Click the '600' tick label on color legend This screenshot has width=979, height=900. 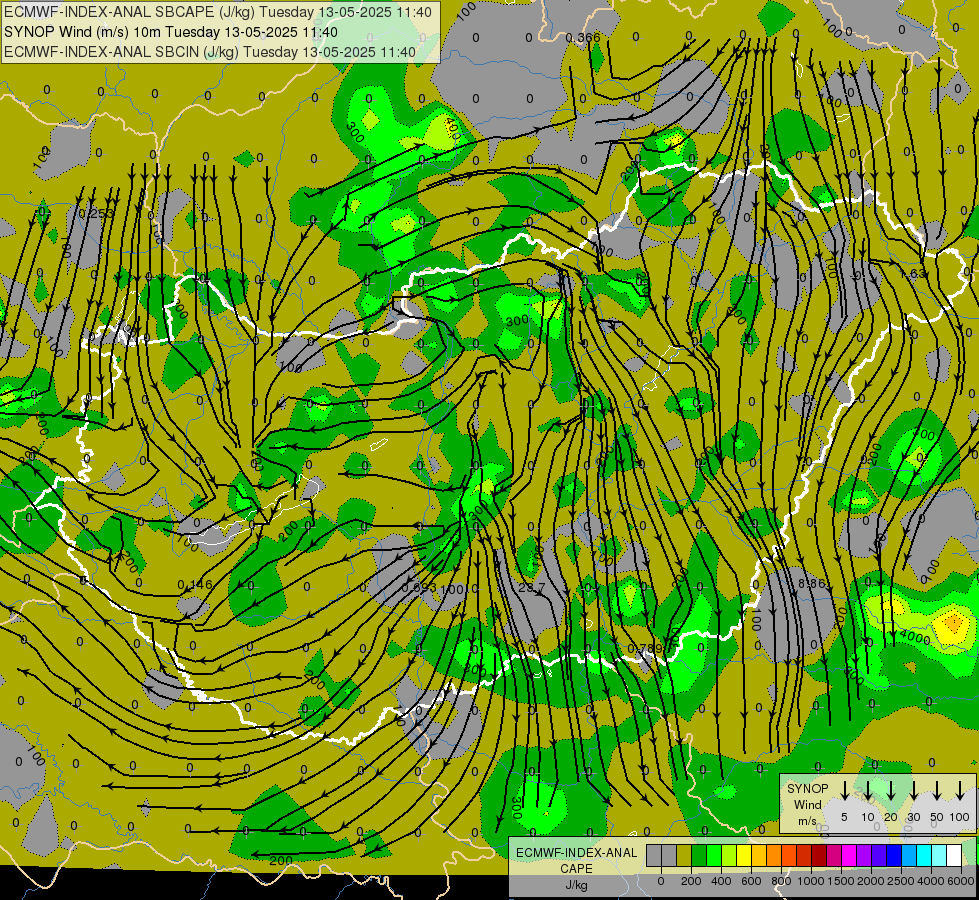(x=751, y=881)
